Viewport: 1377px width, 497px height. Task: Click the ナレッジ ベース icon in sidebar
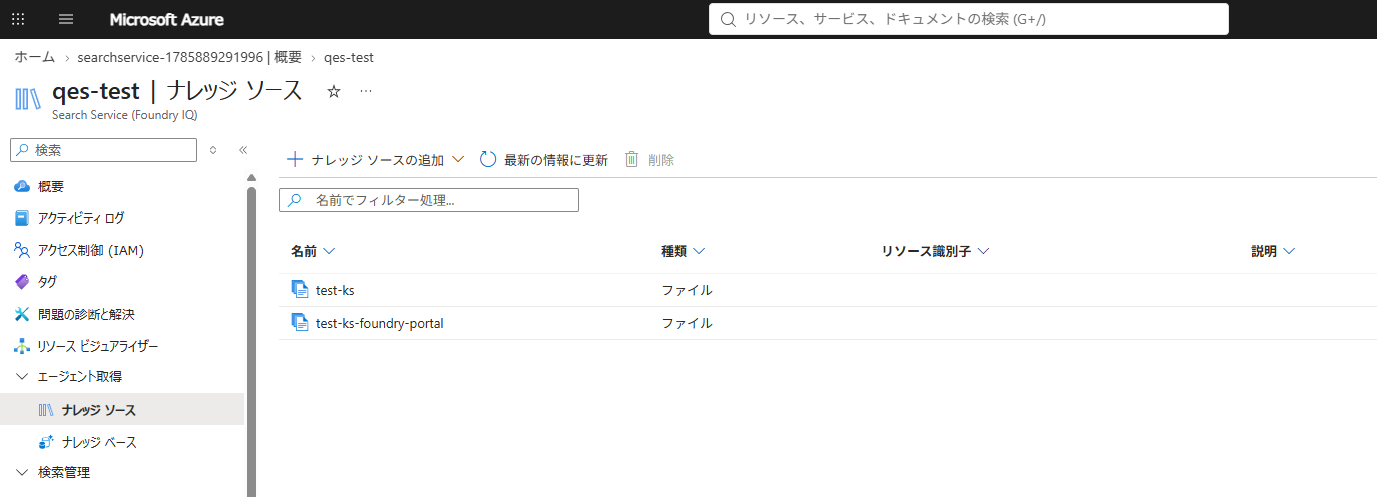[46, 442]
